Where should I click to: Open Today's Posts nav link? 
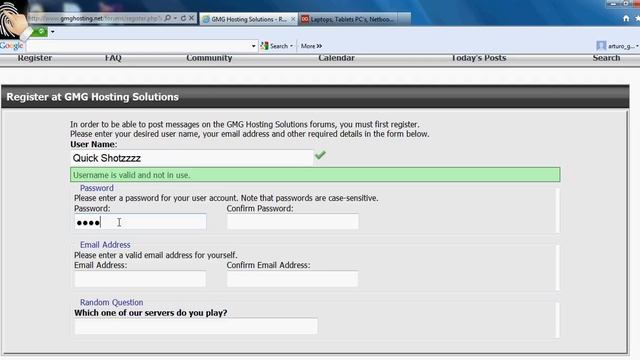pos(478,58)
